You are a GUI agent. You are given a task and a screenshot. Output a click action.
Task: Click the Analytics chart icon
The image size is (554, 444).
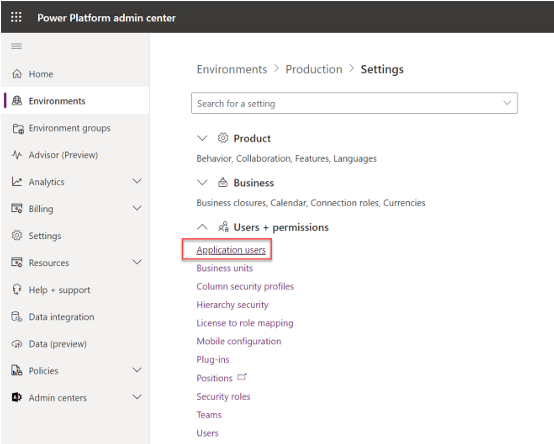[17, 182]
